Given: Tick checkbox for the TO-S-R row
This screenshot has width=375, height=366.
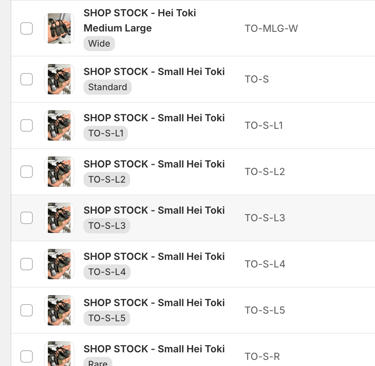Looking at the screenshot, I should pyautogui.click(x=26, y=357).
